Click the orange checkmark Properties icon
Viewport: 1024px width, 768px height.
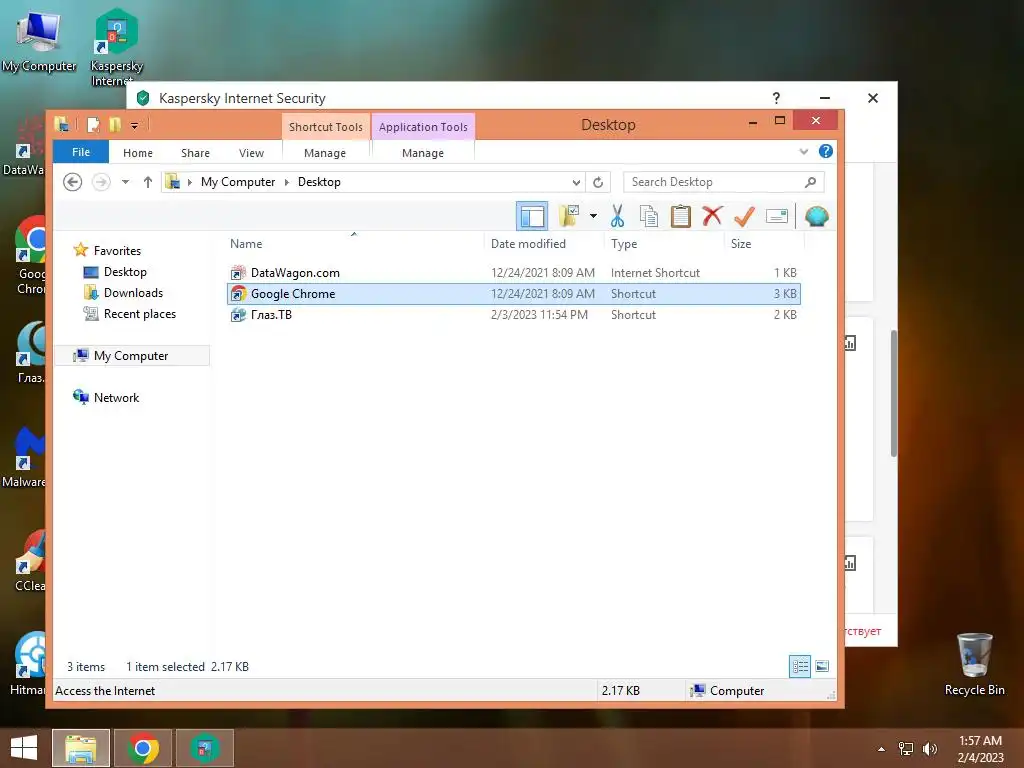point(744,216)
